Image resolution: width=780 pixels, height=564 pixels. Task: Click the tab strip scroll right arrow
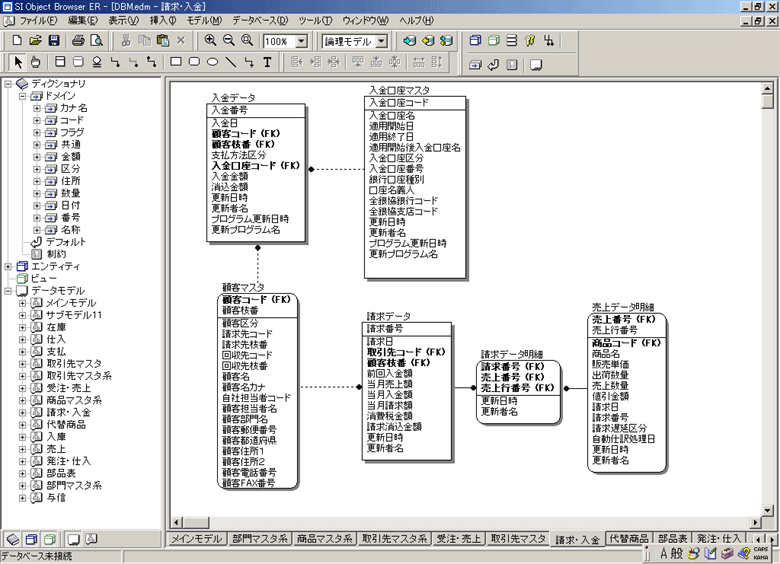click(772, 539)
